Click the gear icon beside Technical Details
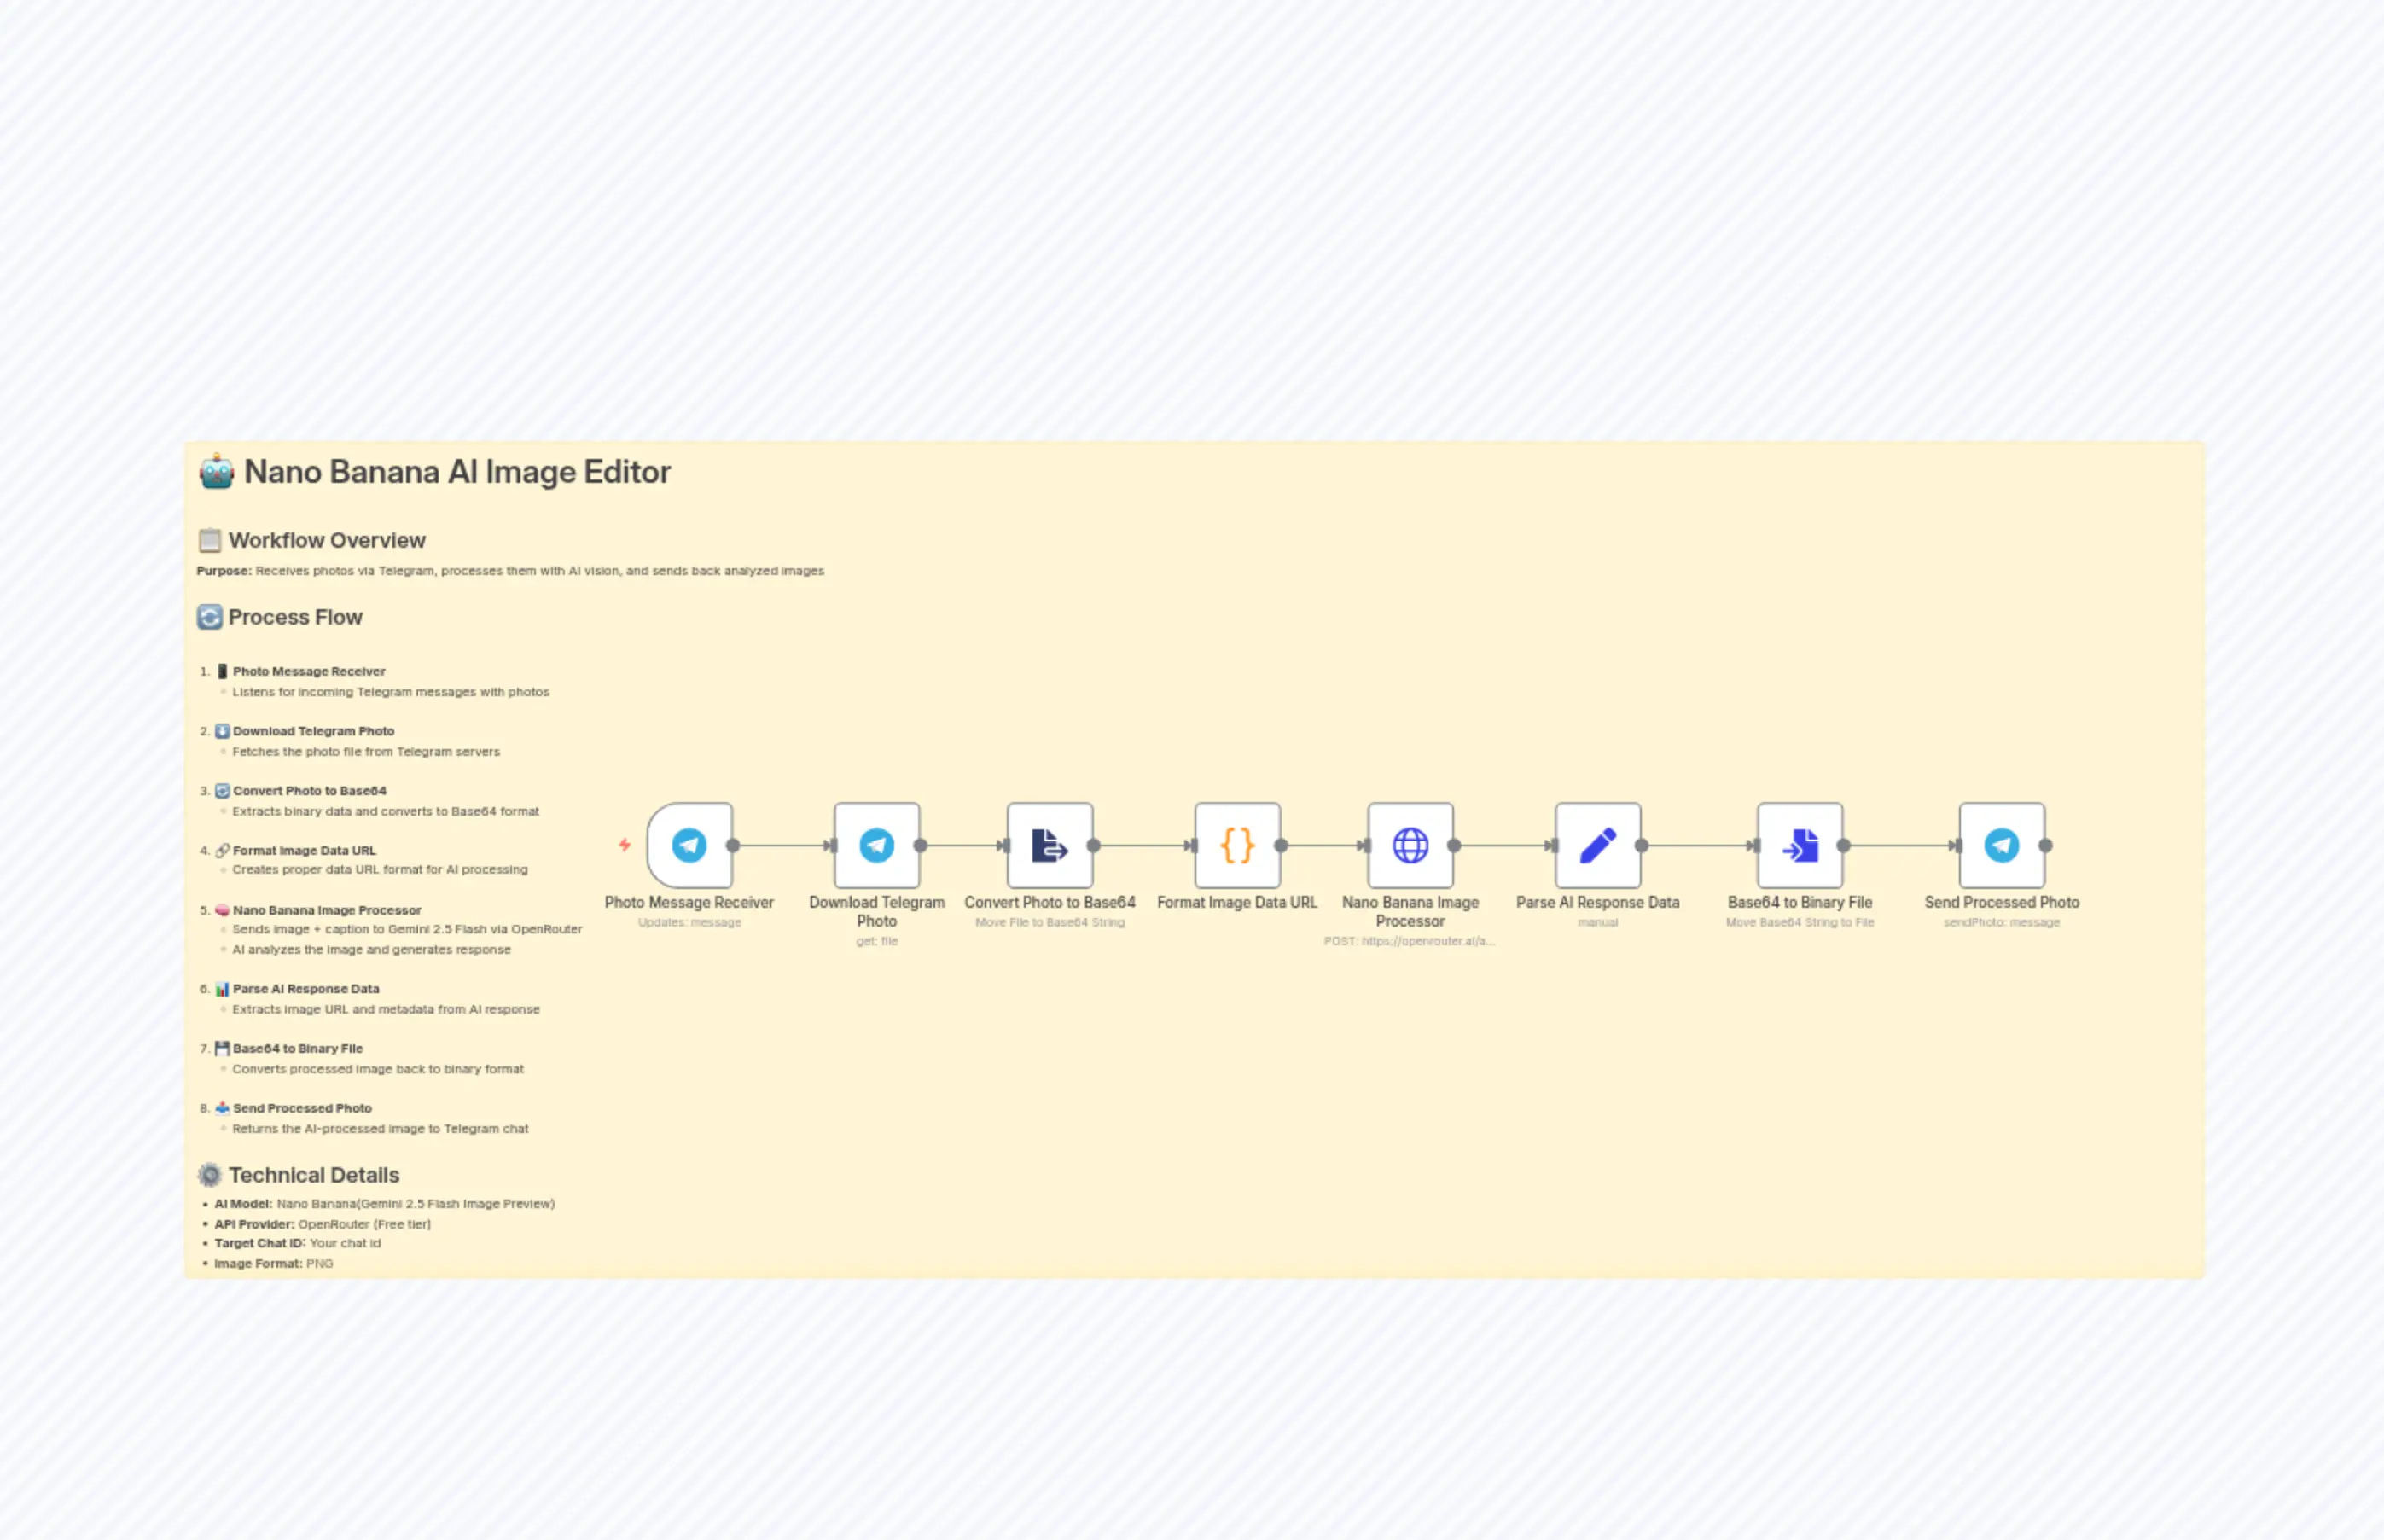Screen dimensions: 2384x1540 point(209,1175)
